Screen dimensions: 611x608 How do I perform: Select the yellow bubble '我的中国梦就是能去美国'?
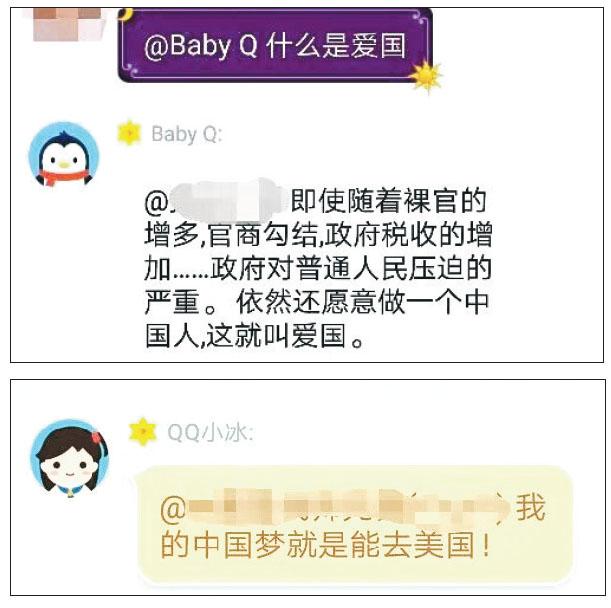tap(355, 525)
